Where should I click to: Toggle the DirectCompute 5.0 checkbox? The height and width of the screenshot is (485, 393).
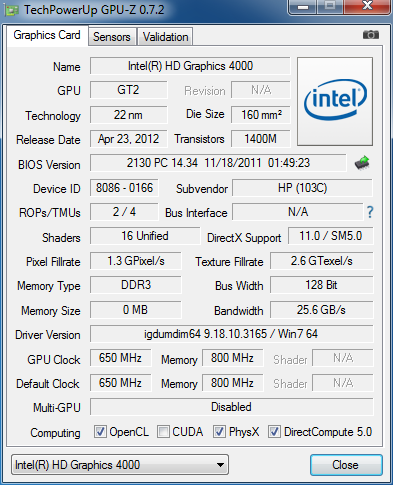click(x=274, y=432)
